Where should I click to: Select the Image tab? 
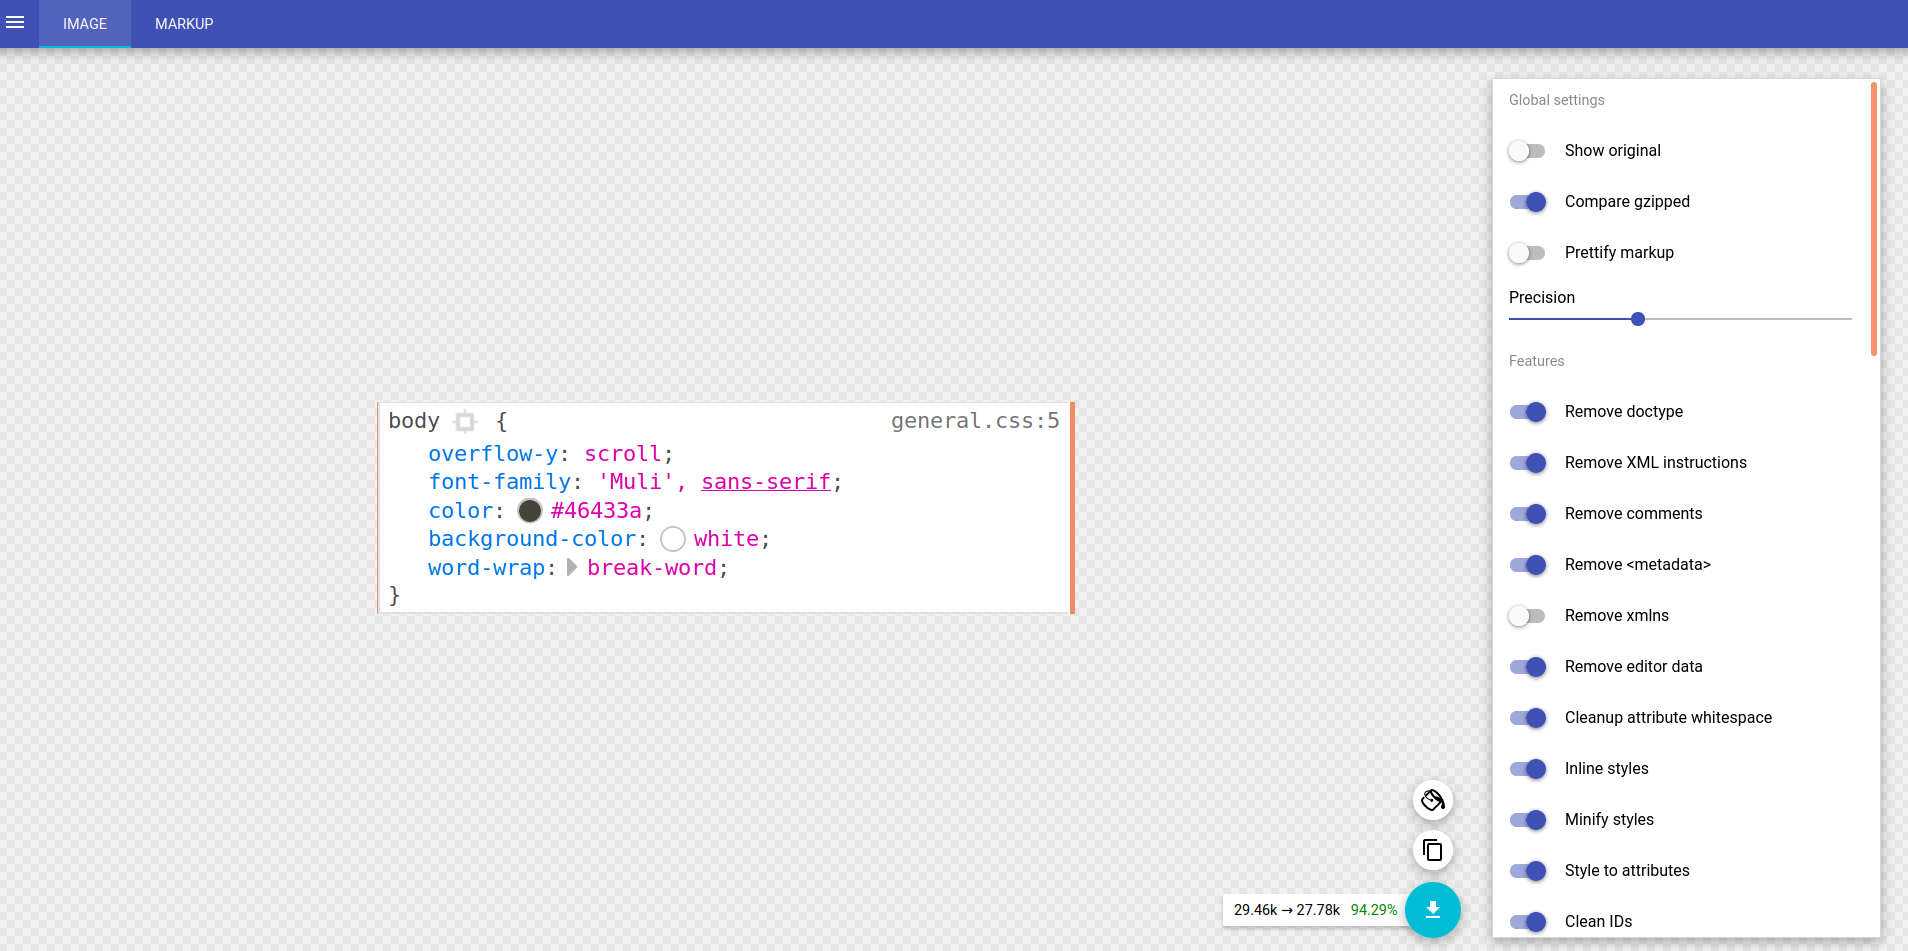(85, 24)
